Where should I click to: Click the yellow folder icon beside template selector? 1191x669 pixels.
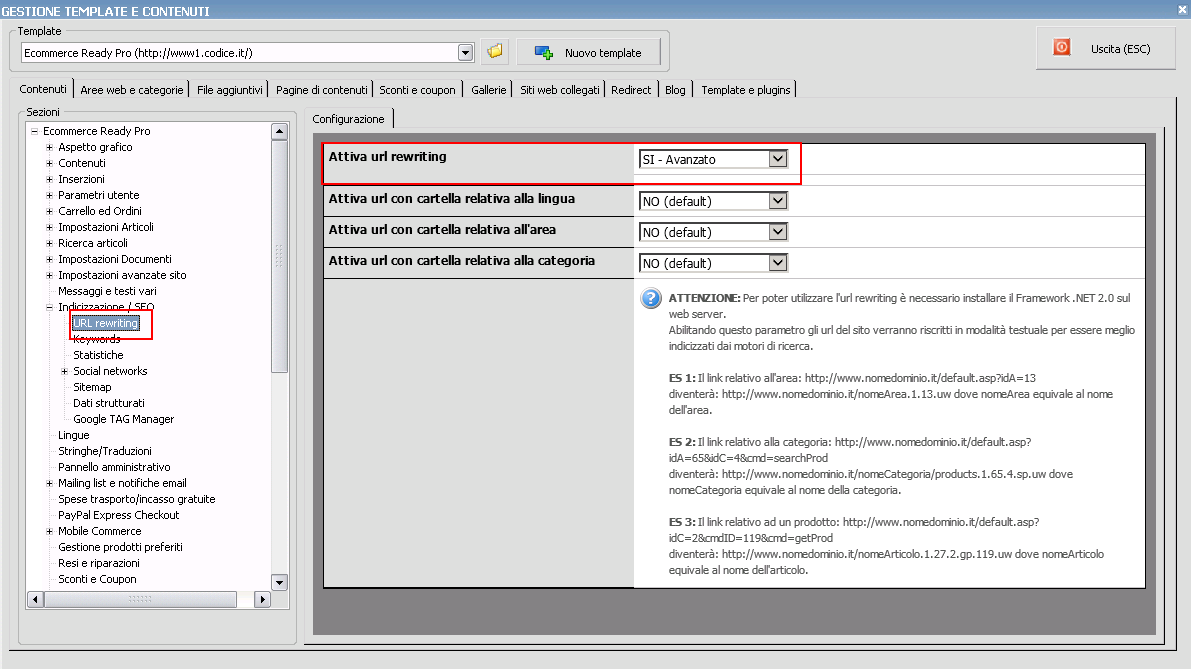[x=494, y=52]
